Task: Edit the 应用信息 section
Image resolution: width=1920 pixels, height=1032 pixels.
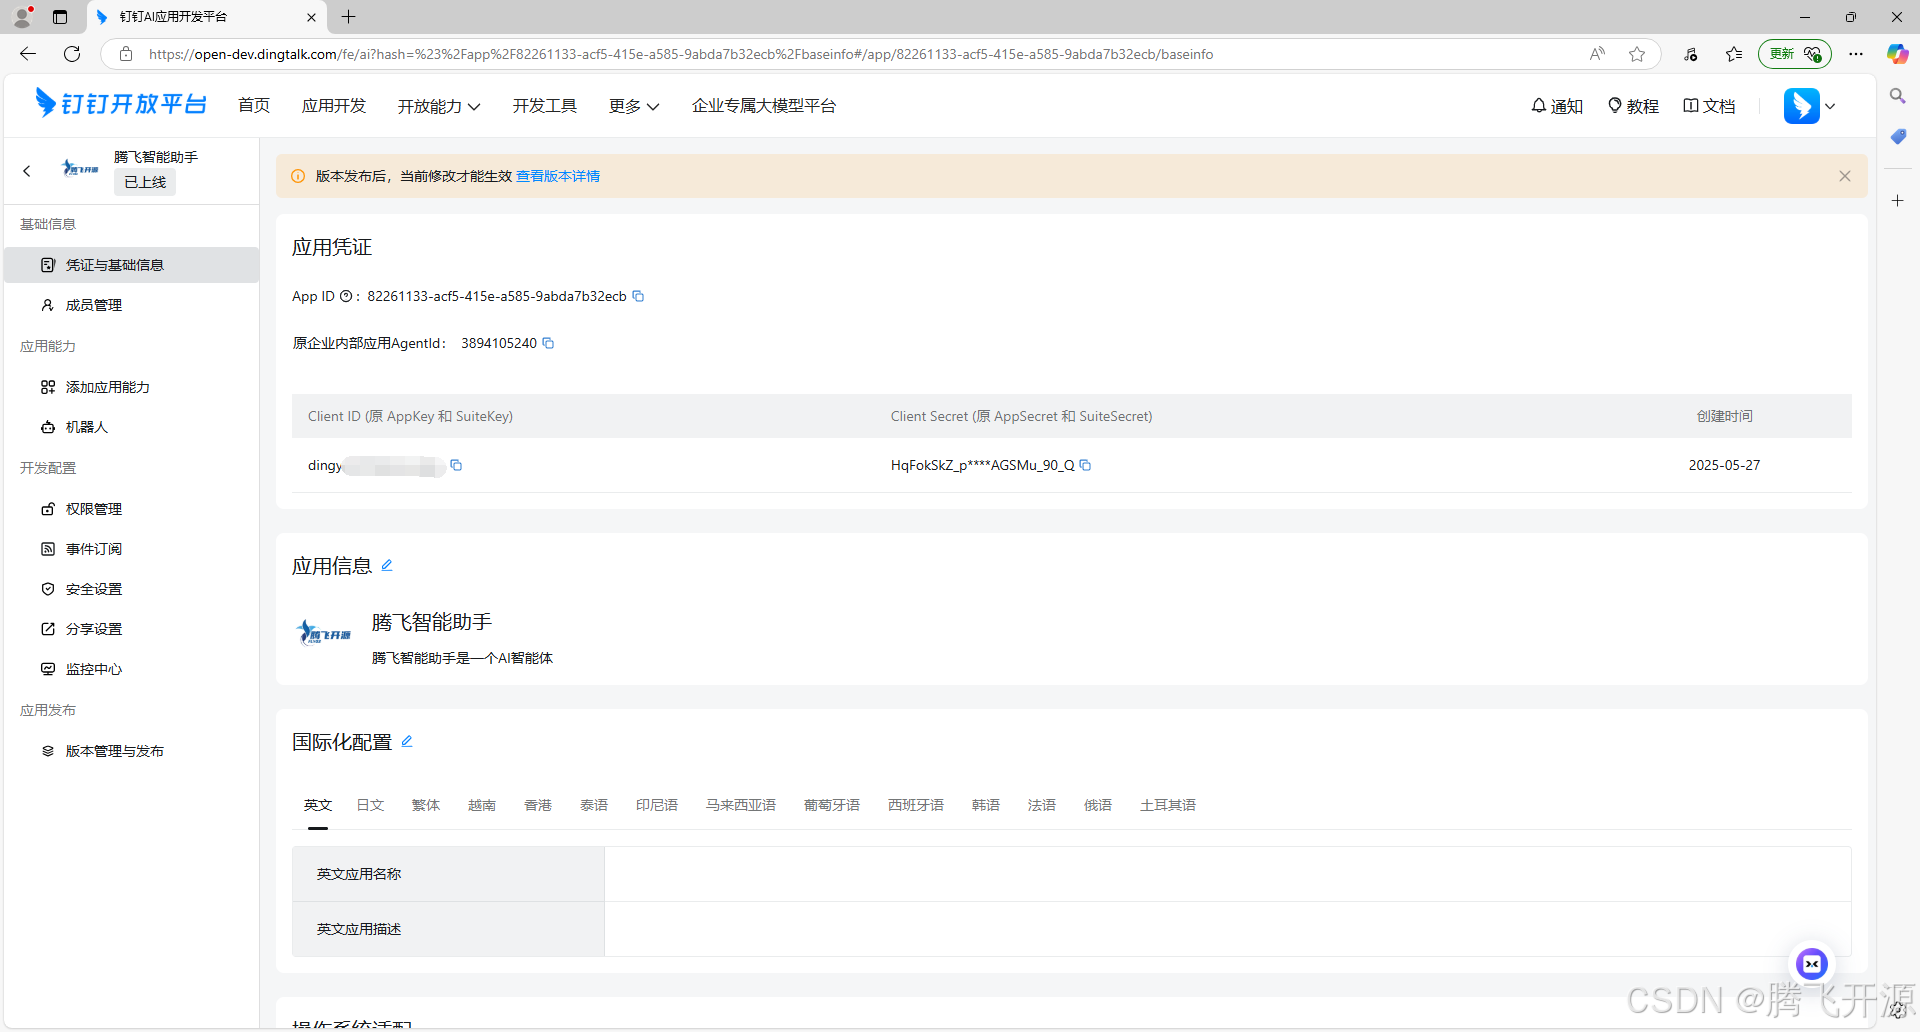Action: [x=387, y=565]
